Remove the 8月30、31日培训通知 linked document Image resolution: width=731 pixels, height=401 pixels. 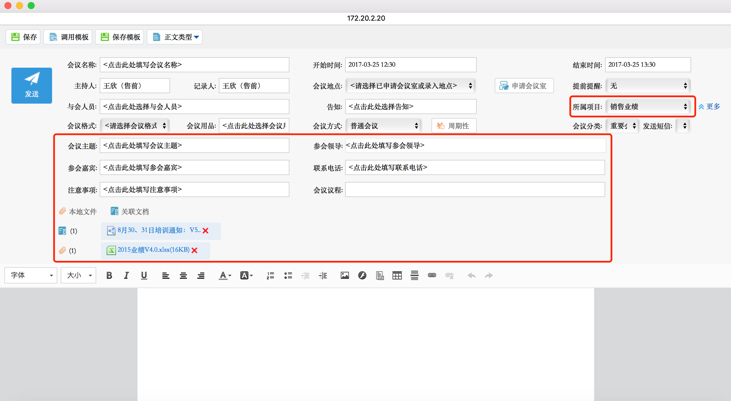coord(206,231)
